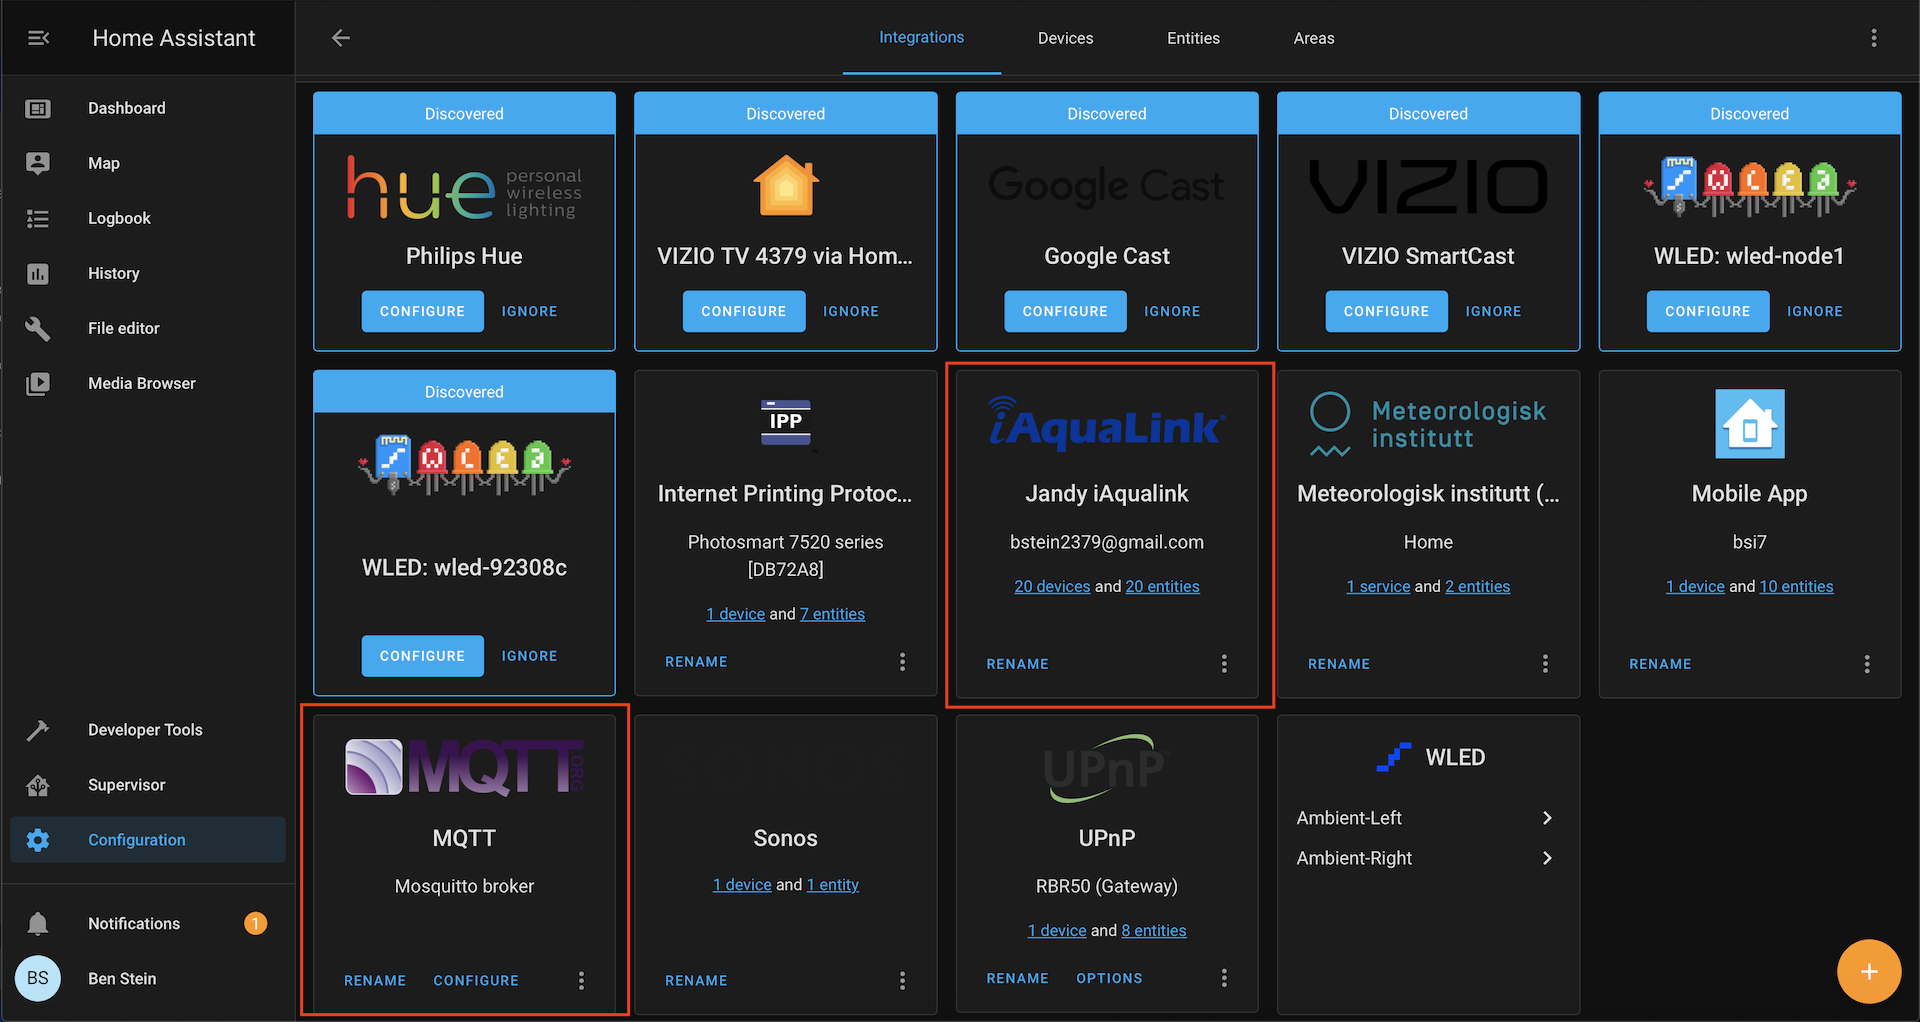Screen dimensions: 1920x1022
Task: Open the Developer Tools hammer icon
Action: [x=38, y=730]
